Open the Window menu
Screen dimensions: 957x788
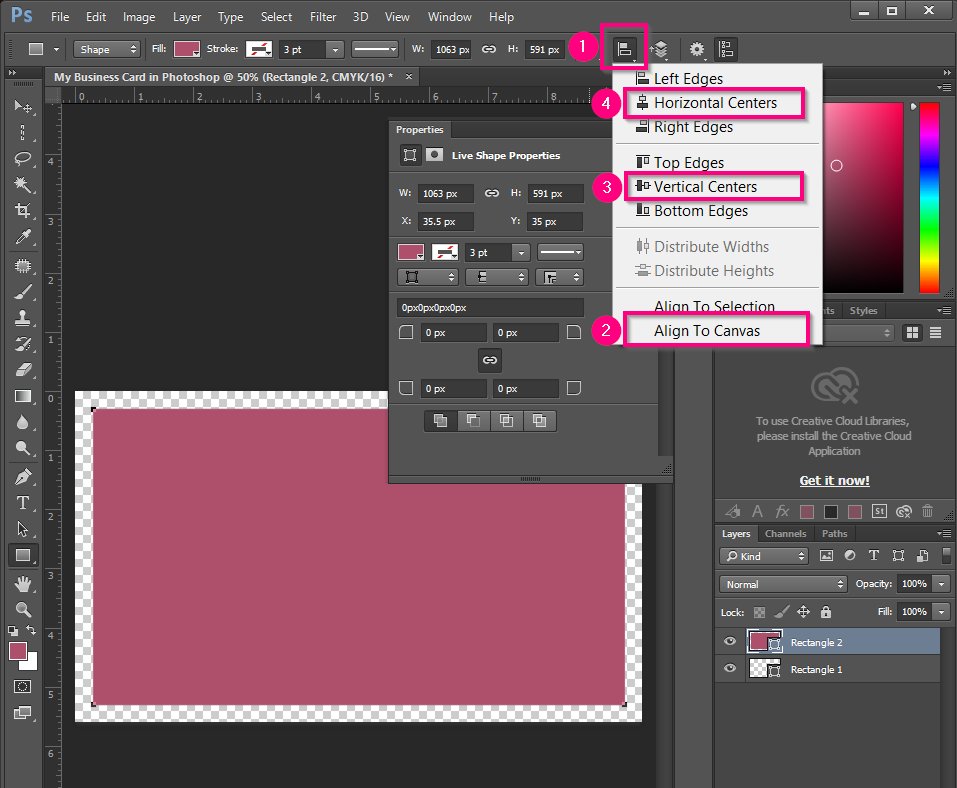(x=449, y=16)
